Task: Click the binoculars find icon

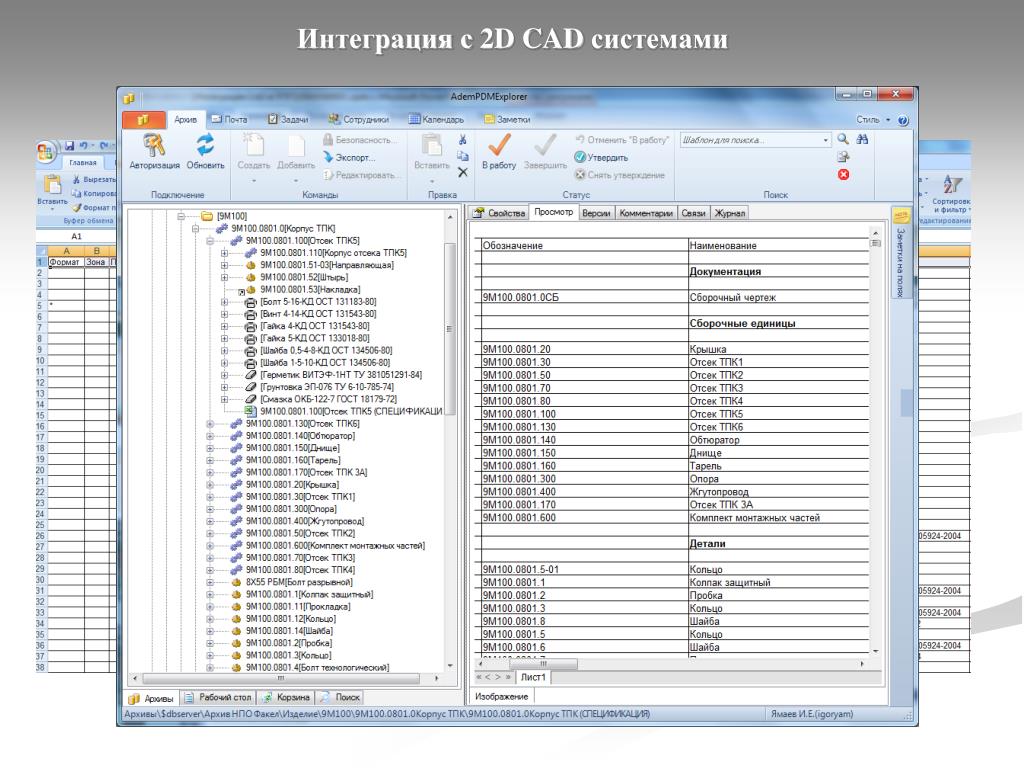Action: coord(862,139)
